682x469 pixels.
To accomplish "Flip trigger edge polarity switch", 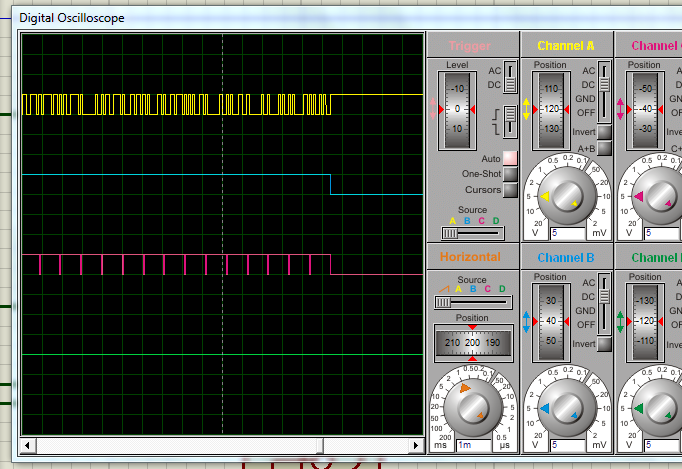I will point(510,122).
